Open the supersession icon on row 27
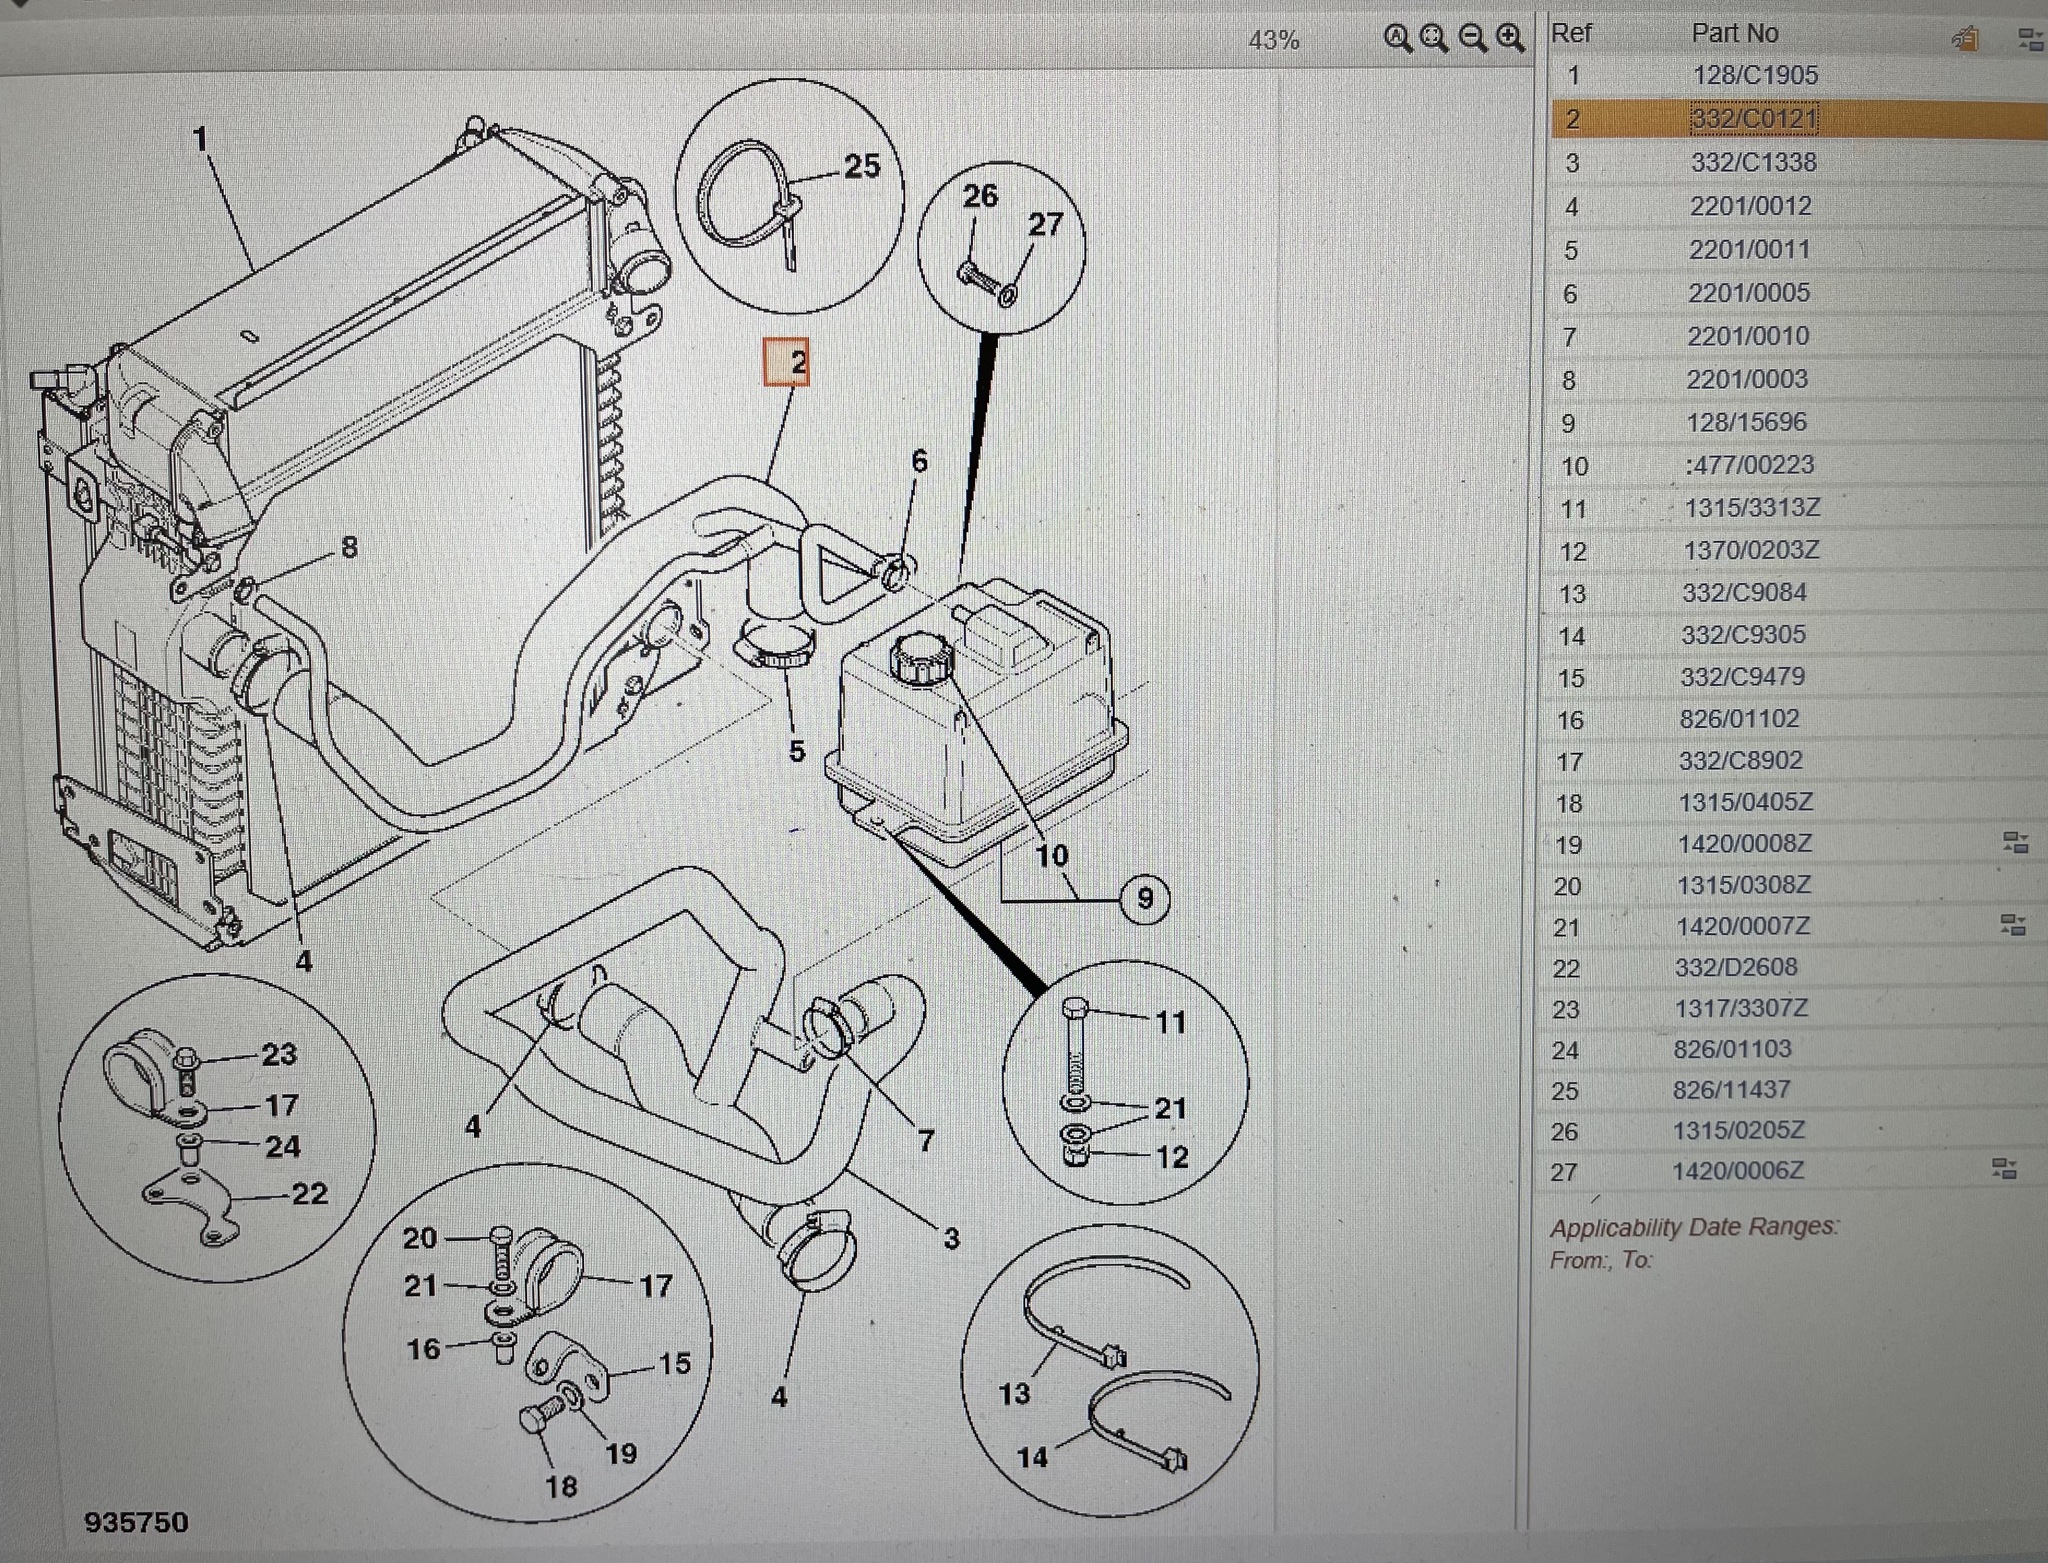The image size is (2048, 1563). [2004, 1168]
